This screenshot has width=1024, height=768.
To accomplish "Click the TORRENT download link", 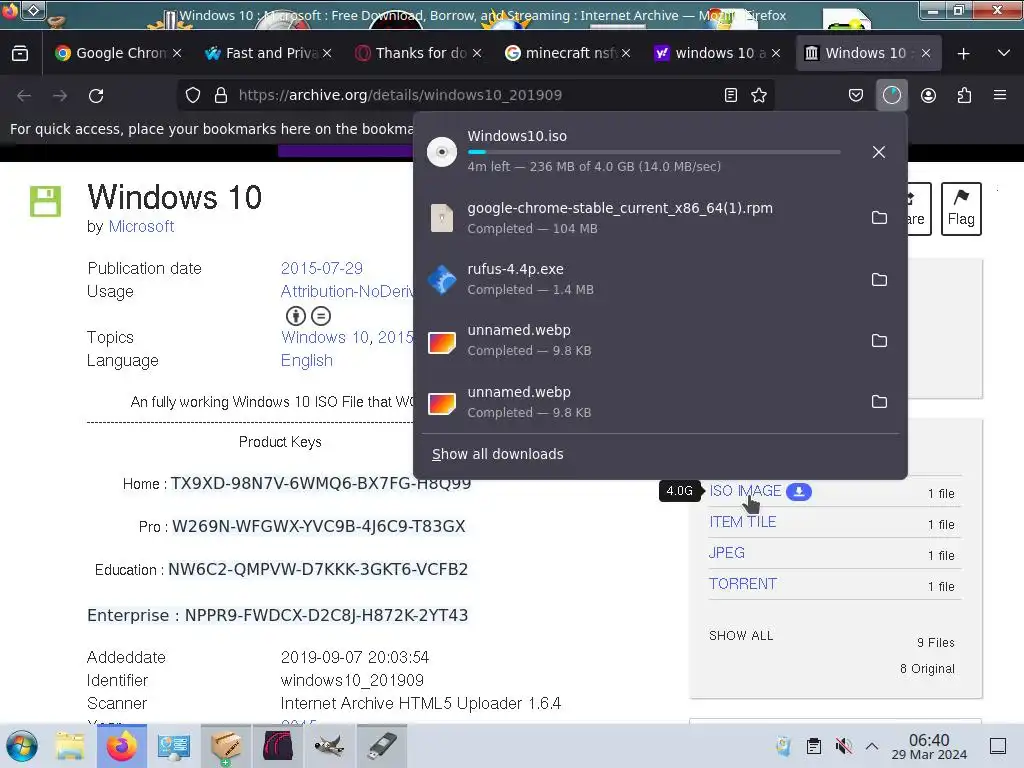I will tap(743, 584).
